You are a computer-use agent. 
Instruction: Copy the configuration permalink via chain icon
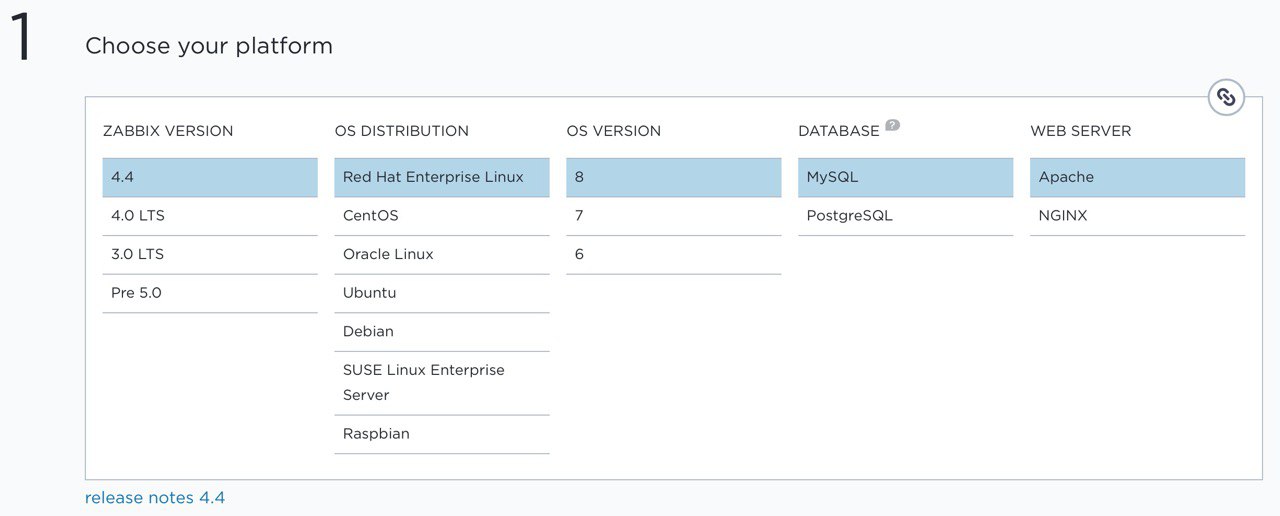pos(1226,97)
